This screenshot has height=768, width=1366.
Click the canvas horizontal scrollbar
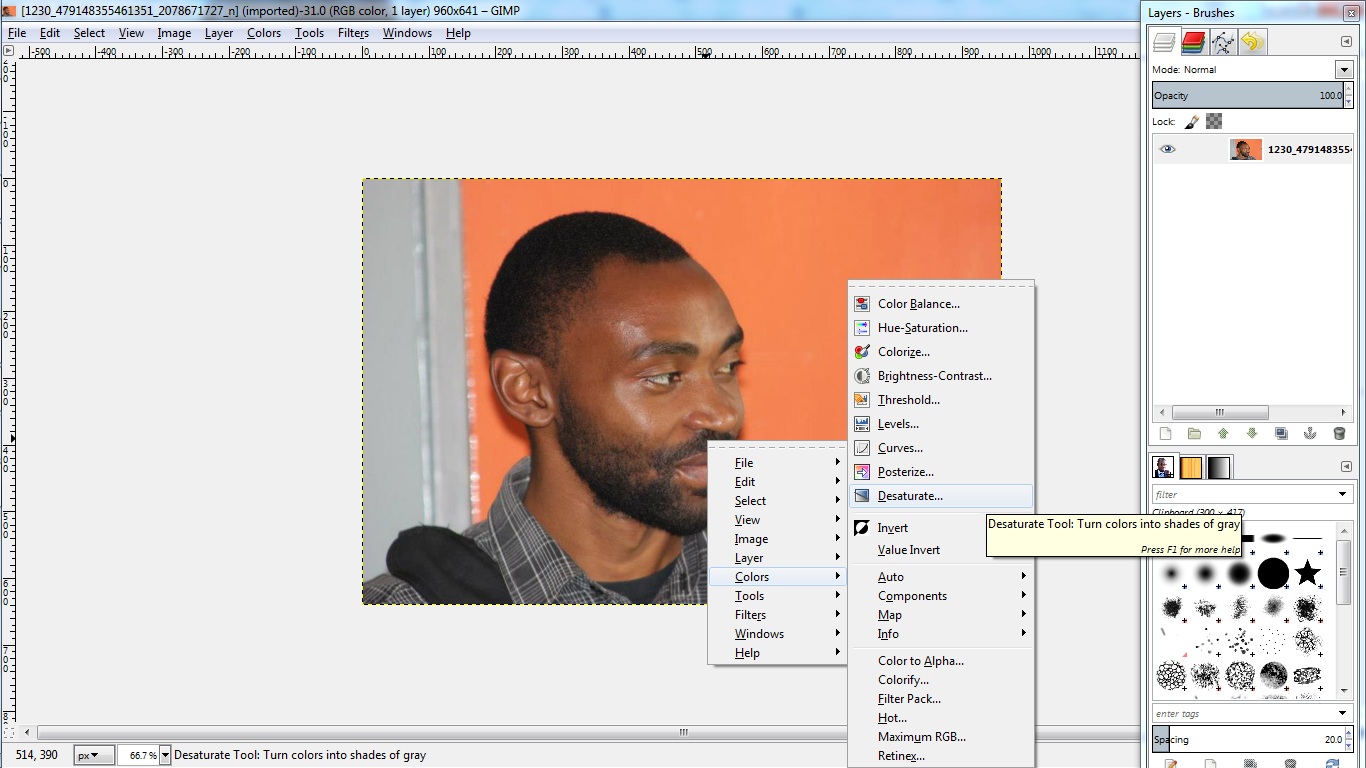coord(684,732)
